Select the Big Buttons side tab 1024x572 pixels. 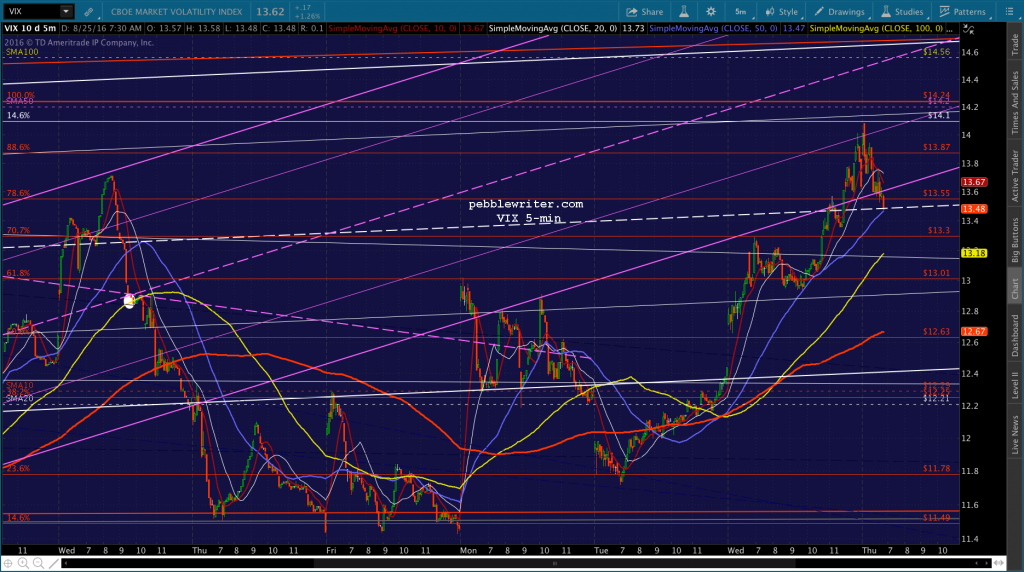pyautogui.click(x=1015, y=240)
